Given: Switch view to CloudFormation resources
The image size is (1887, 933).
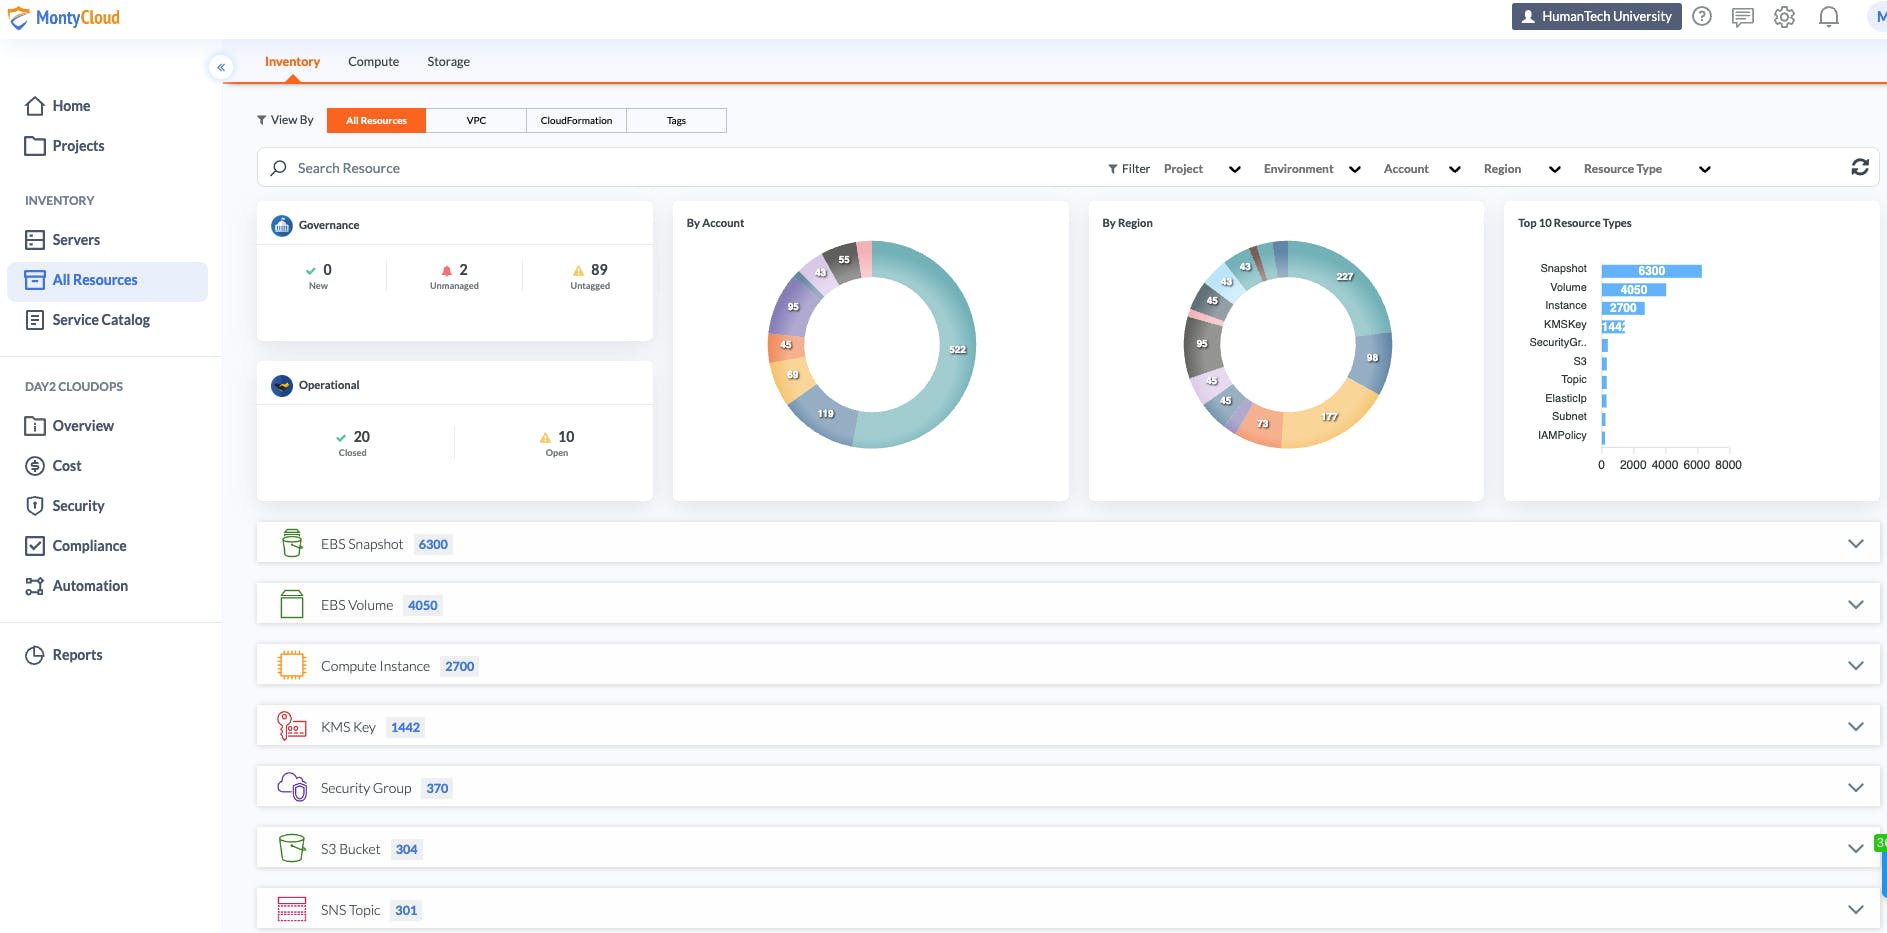Looking at the screenshot, I should coord(576,120).
